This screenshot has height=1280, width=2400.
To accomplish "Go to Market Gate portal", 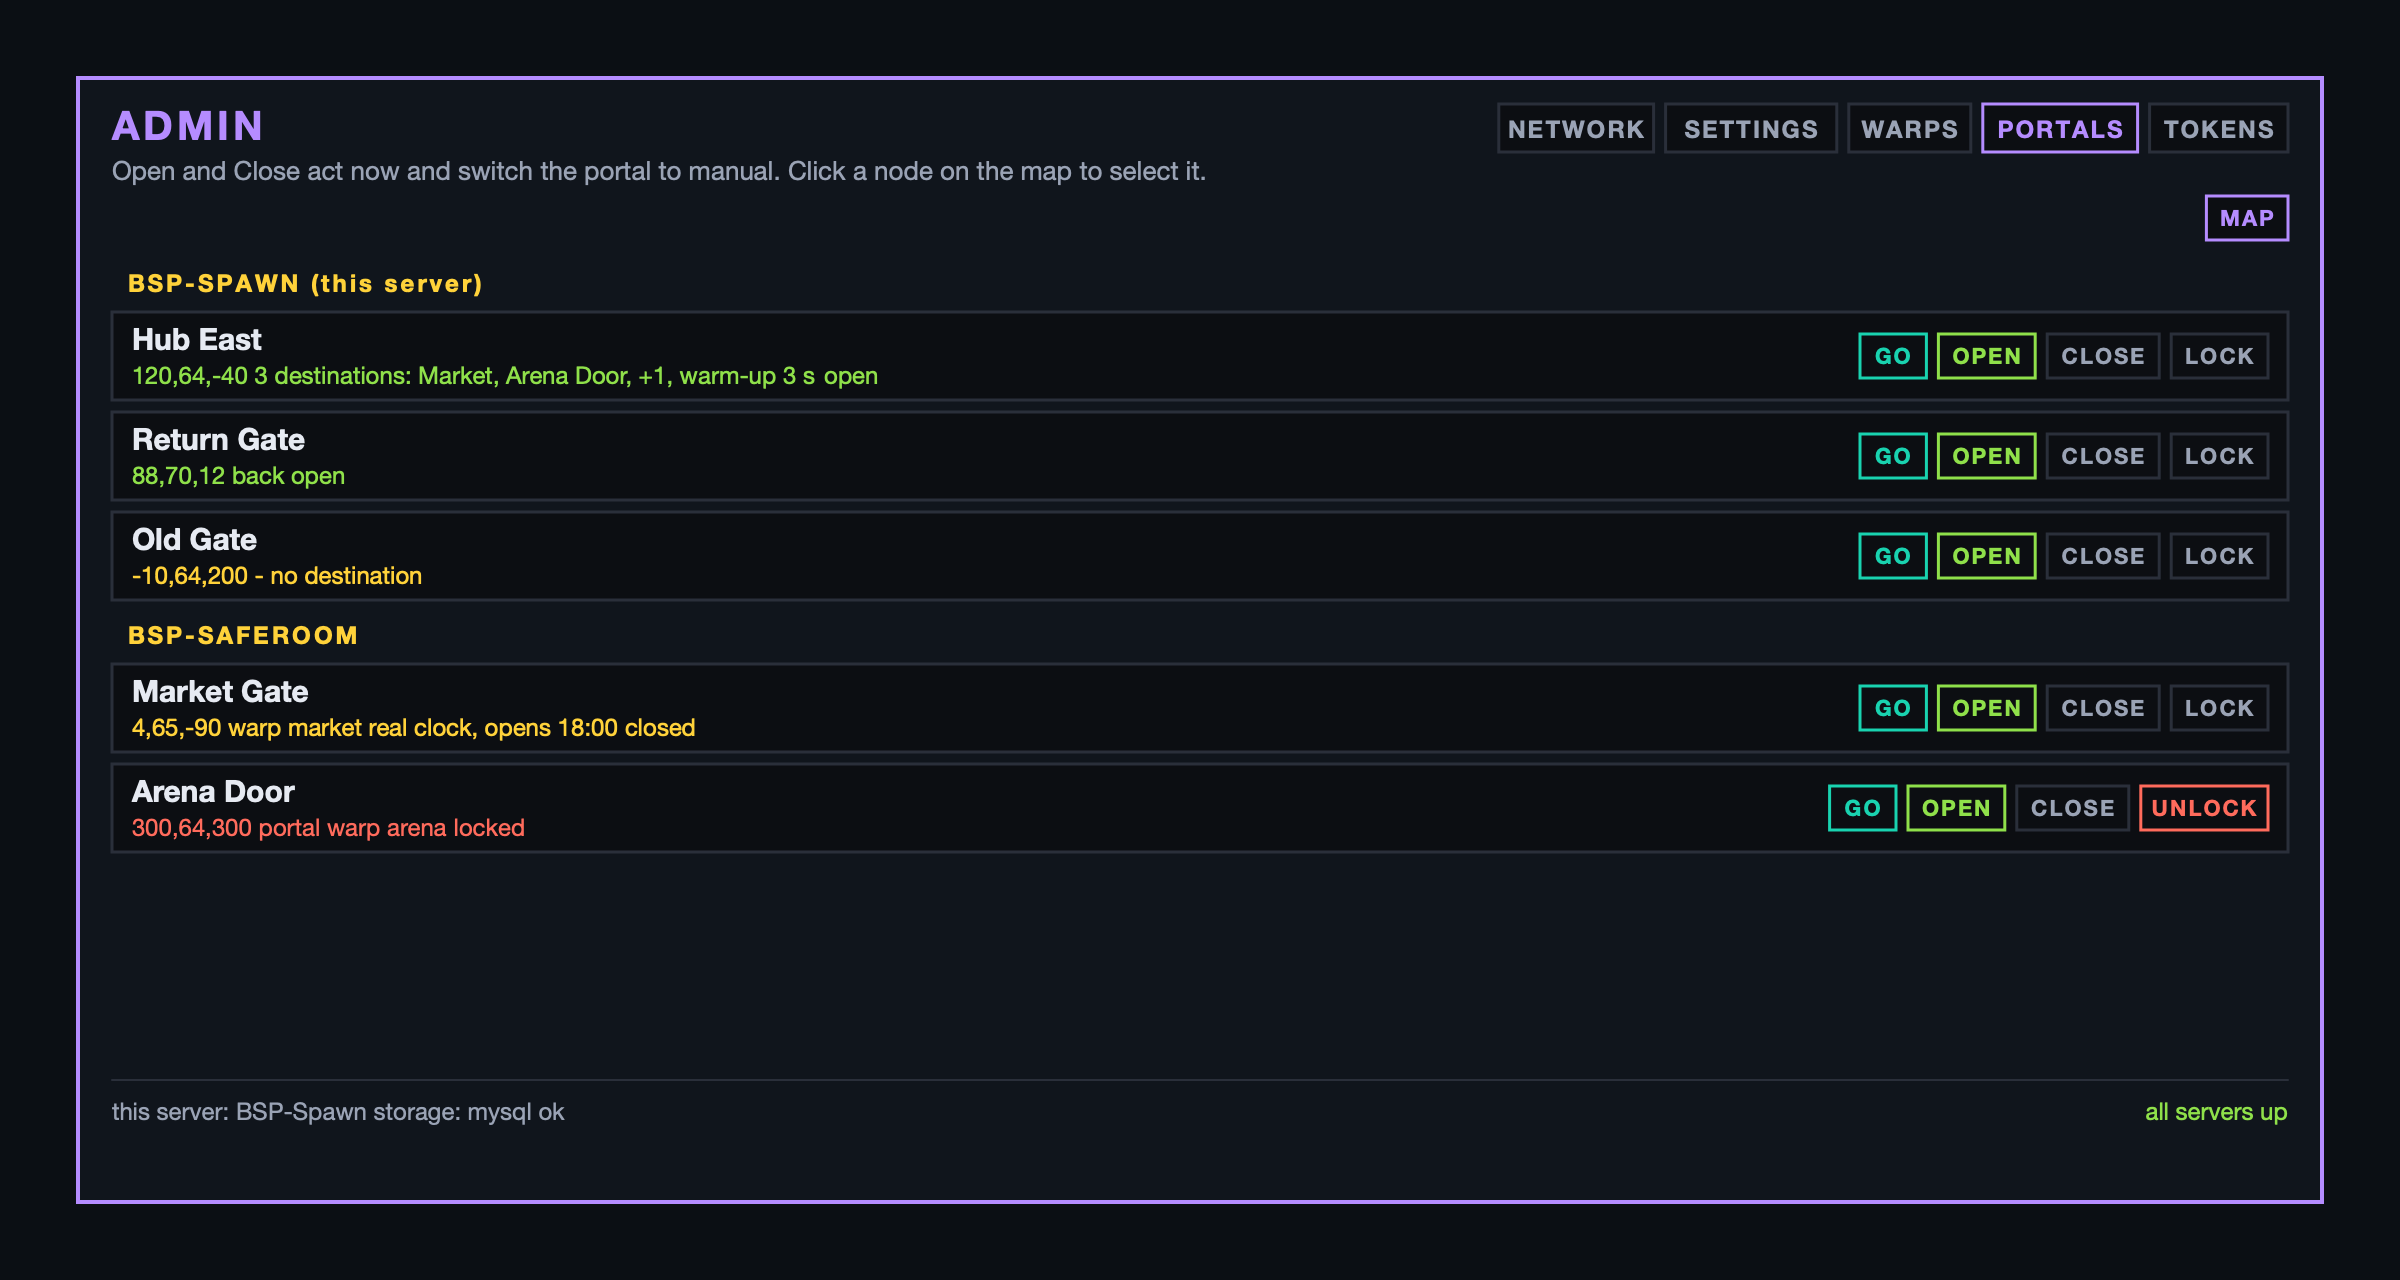I will 1893,708.
